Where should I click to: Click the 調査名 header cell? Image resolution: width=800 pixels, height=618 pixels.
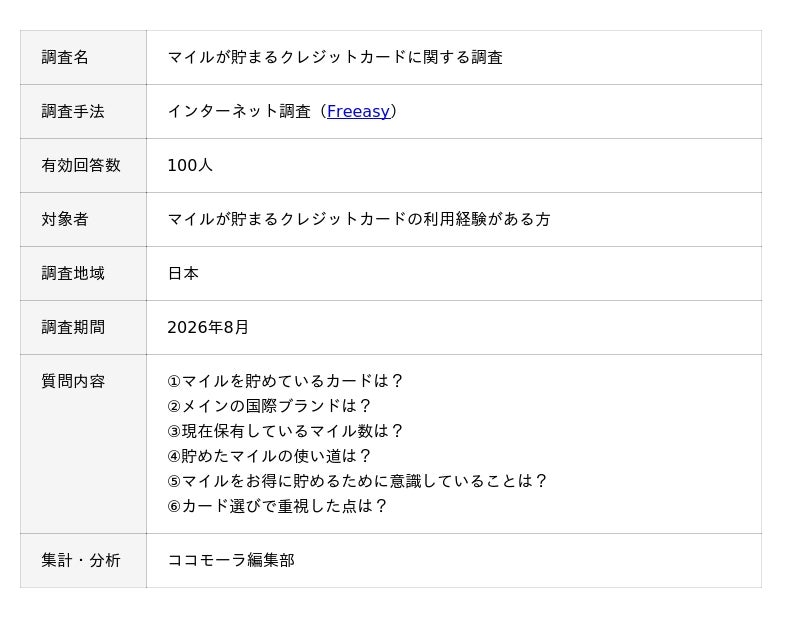(83, 57)
